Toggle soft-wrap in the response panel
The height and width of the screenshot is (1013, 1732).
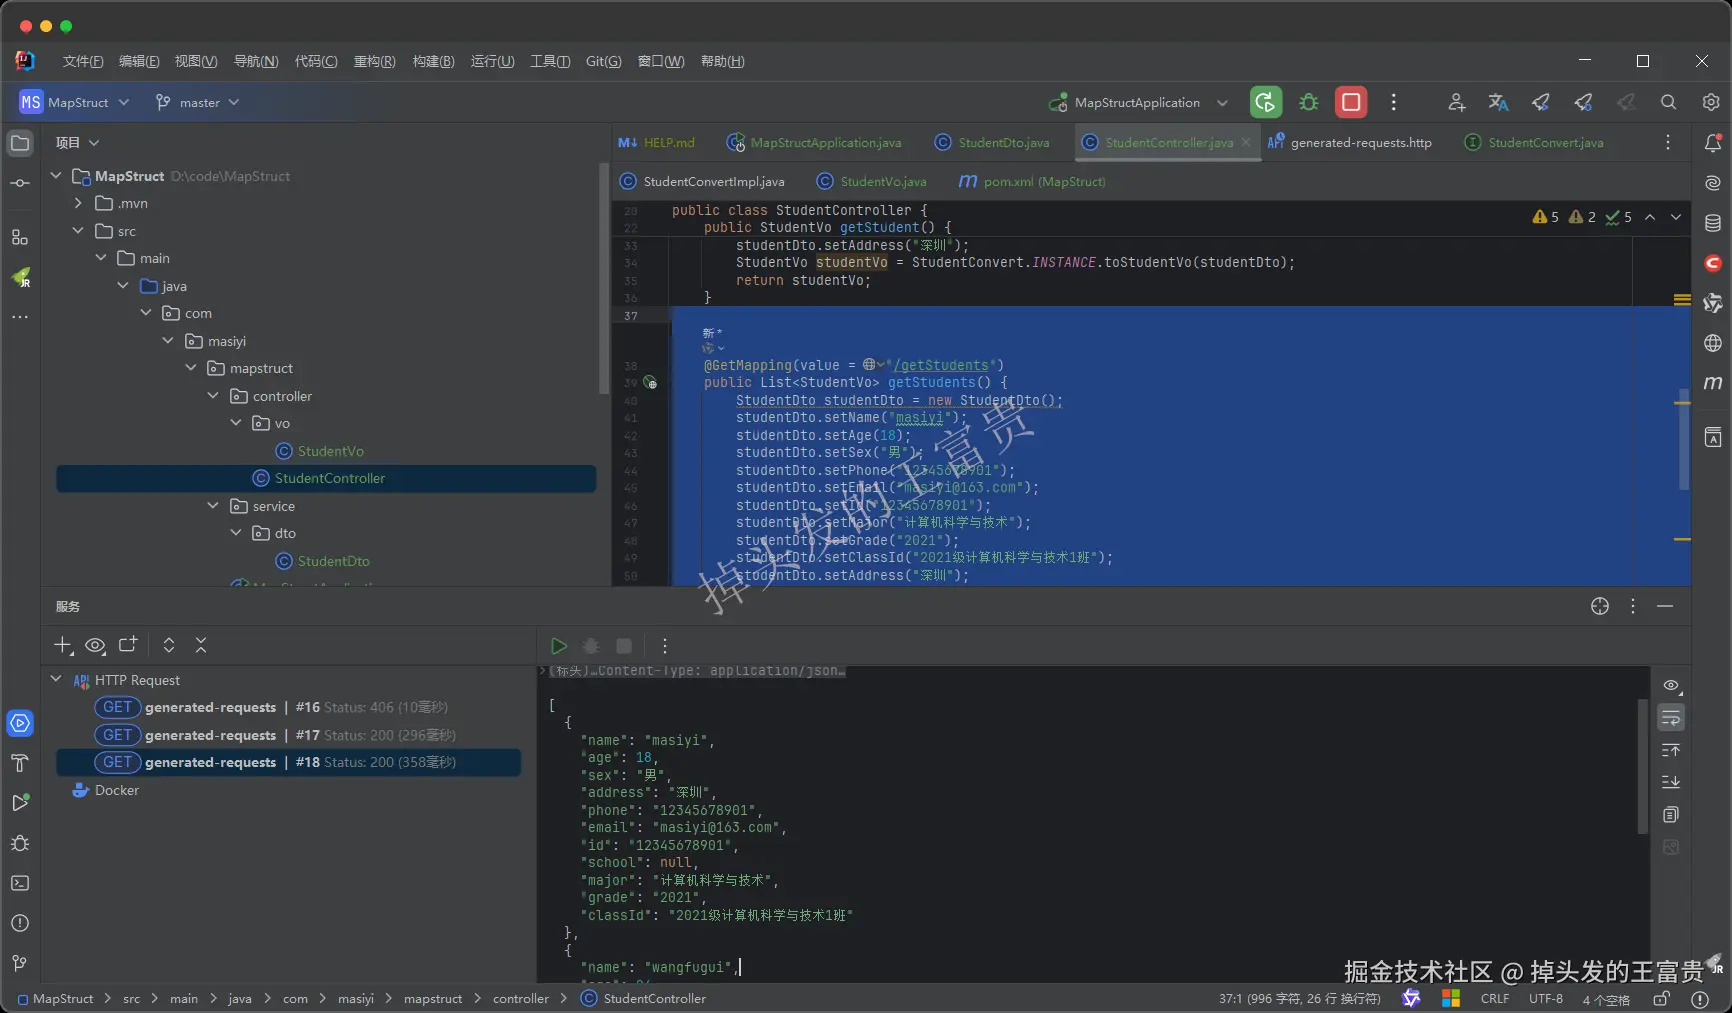(x=1671, y=718)
